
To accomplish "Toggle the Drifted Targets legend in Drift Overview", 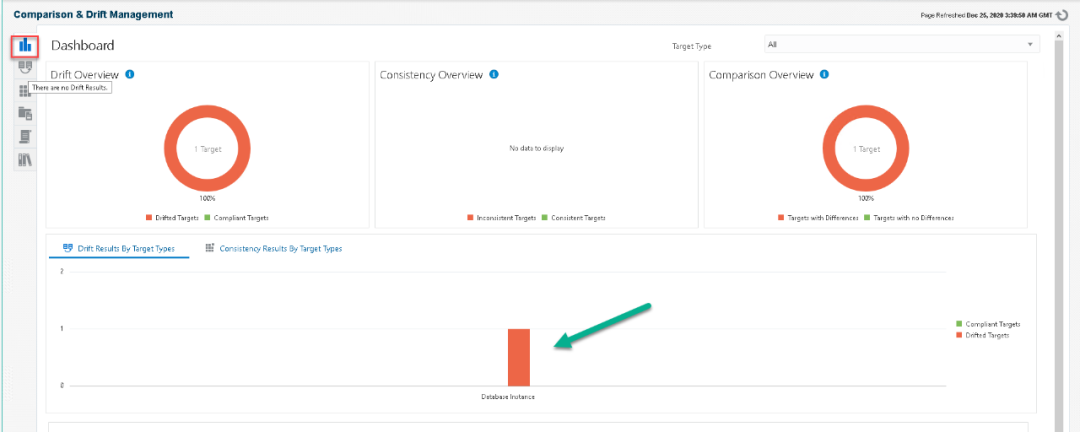I will pyautogui.click(x=172, y=218).
